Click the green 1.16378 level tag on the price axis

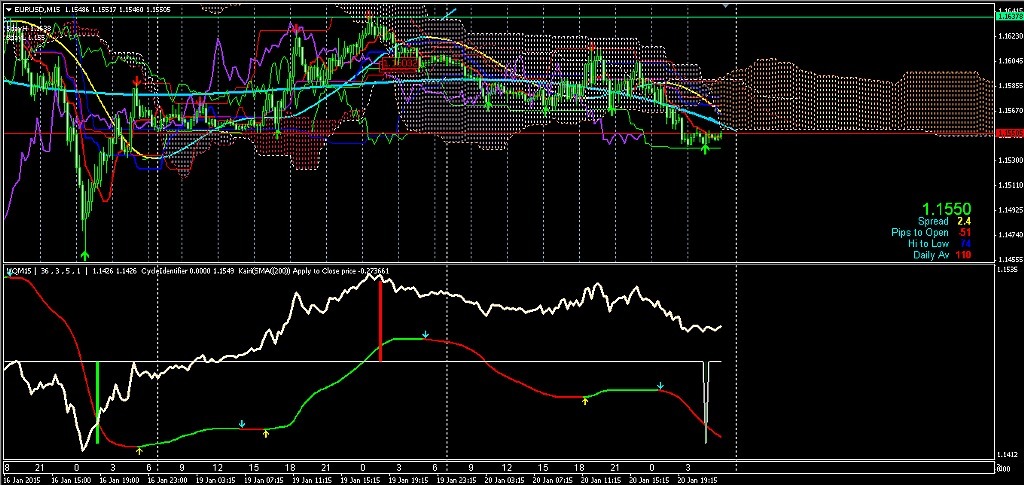pos(1009,17)
